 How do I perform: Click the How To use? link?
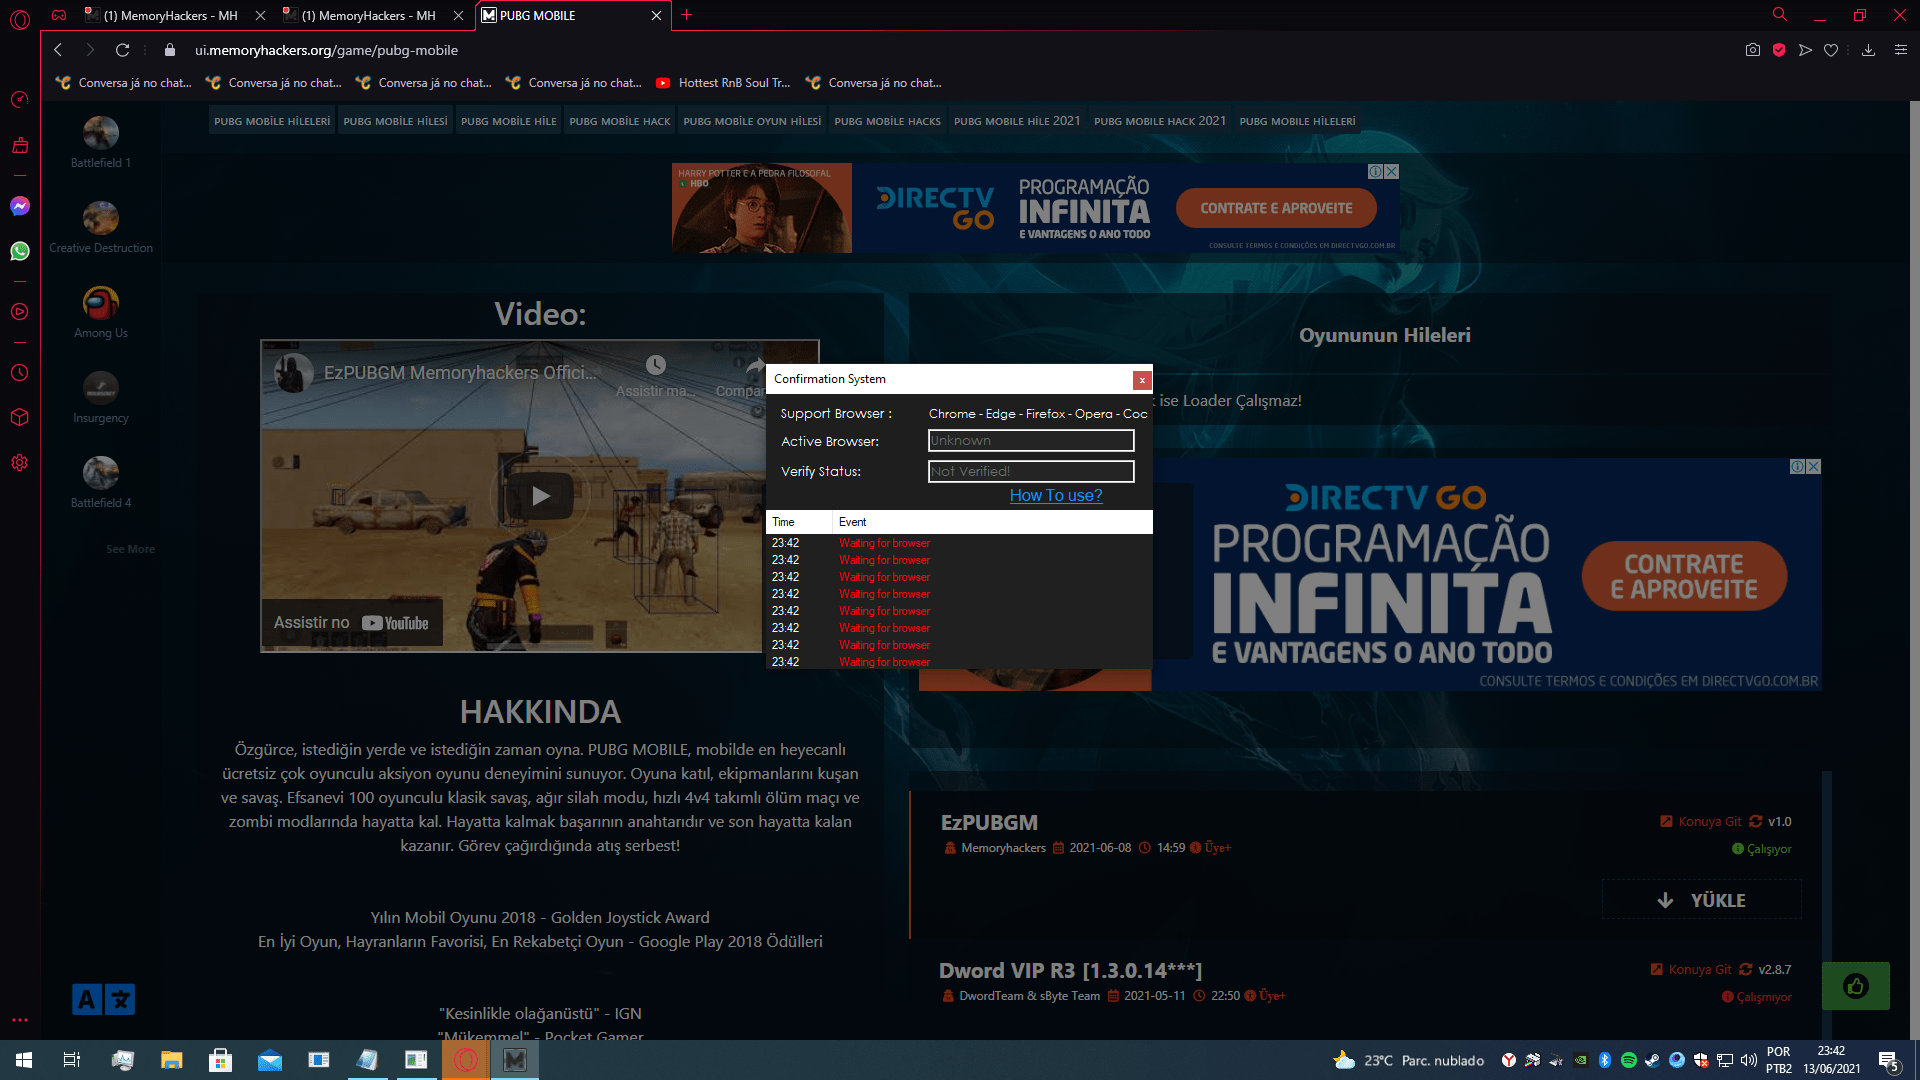pos(1056,496)
